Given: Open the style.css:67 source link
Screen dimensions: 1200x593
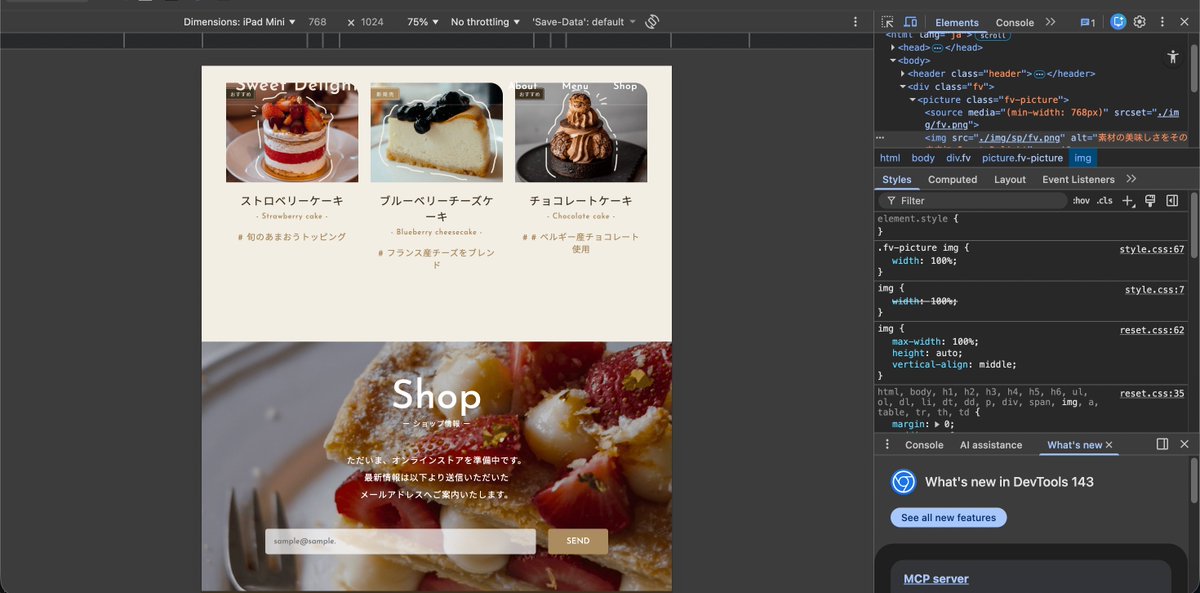Looking at the screenshot, I should pyautogui.click(x=1152, y=249).
